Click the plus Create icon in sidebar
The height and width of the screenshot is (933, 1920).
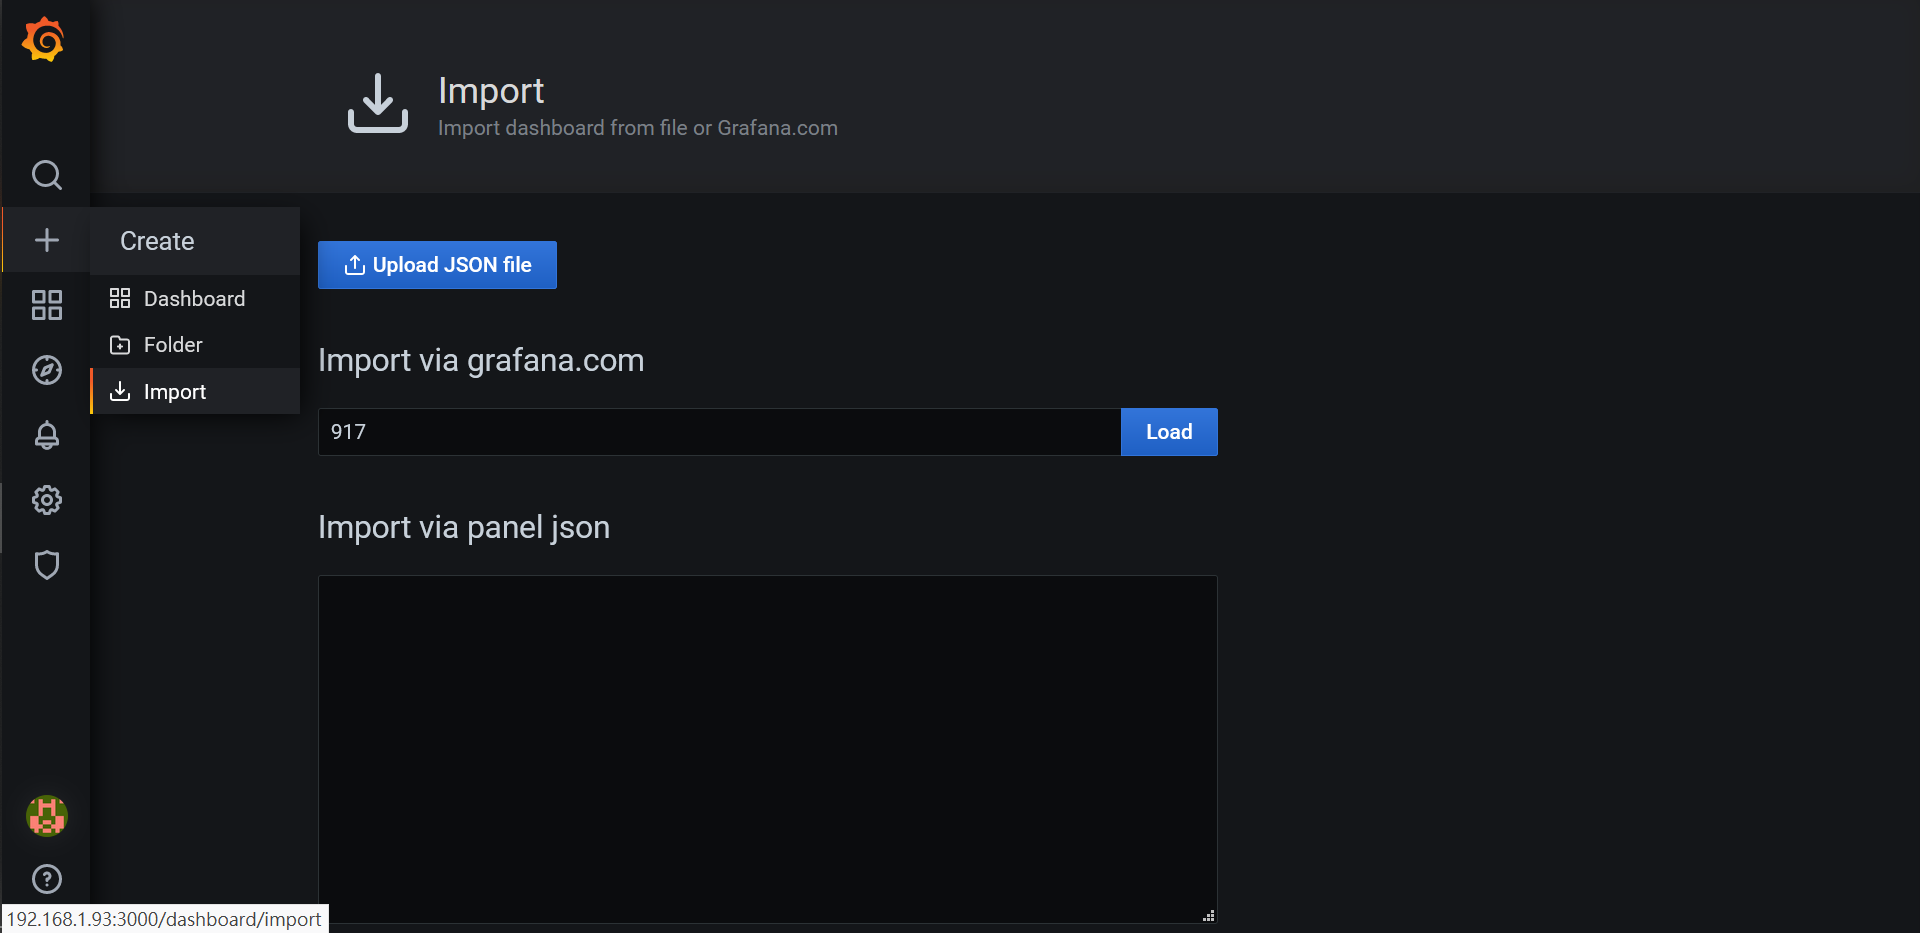click(x=47, y=240)
